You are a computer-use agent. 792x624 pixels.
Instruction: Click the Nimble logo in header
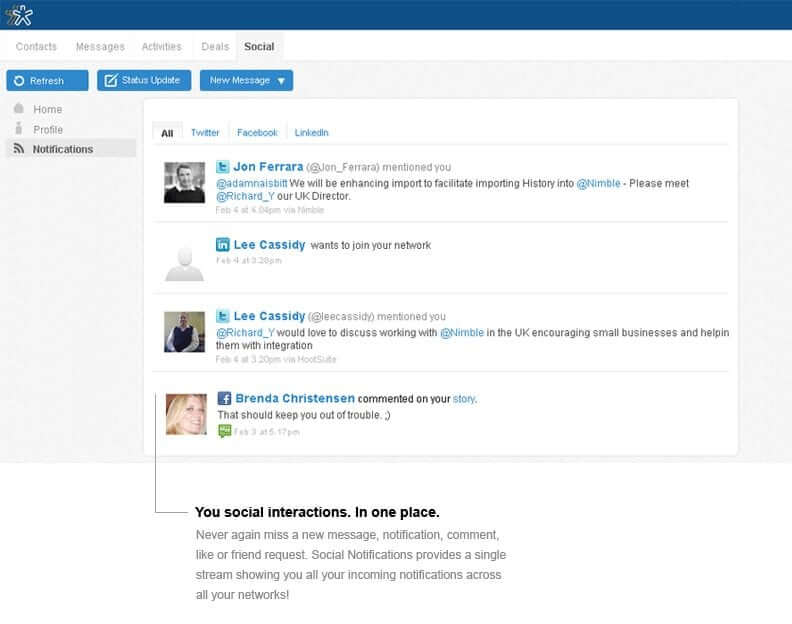pos(19,14)
